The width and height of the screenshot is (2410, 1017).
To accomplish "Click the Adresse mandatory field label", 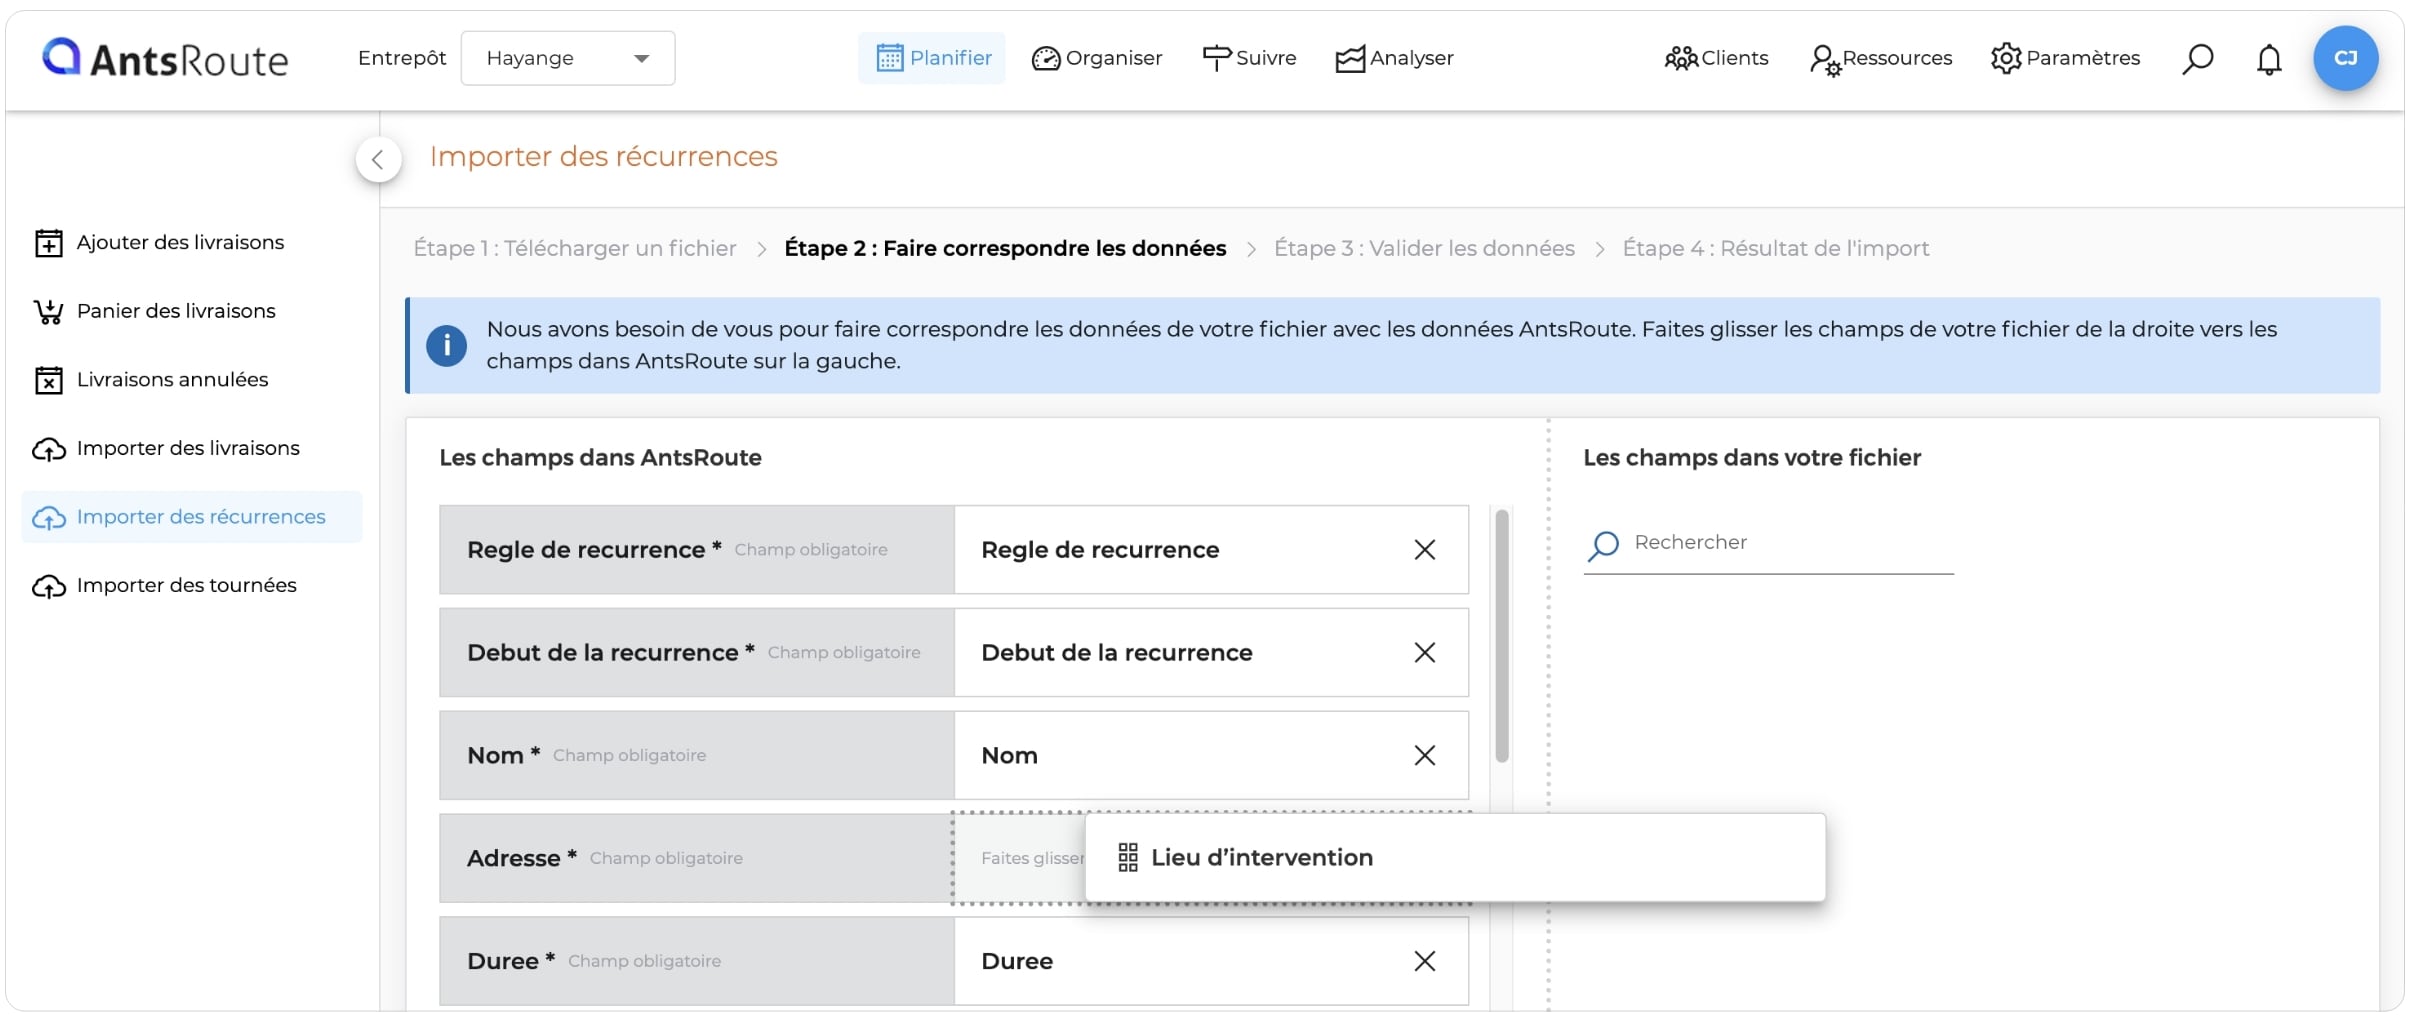I will point(696,858).
